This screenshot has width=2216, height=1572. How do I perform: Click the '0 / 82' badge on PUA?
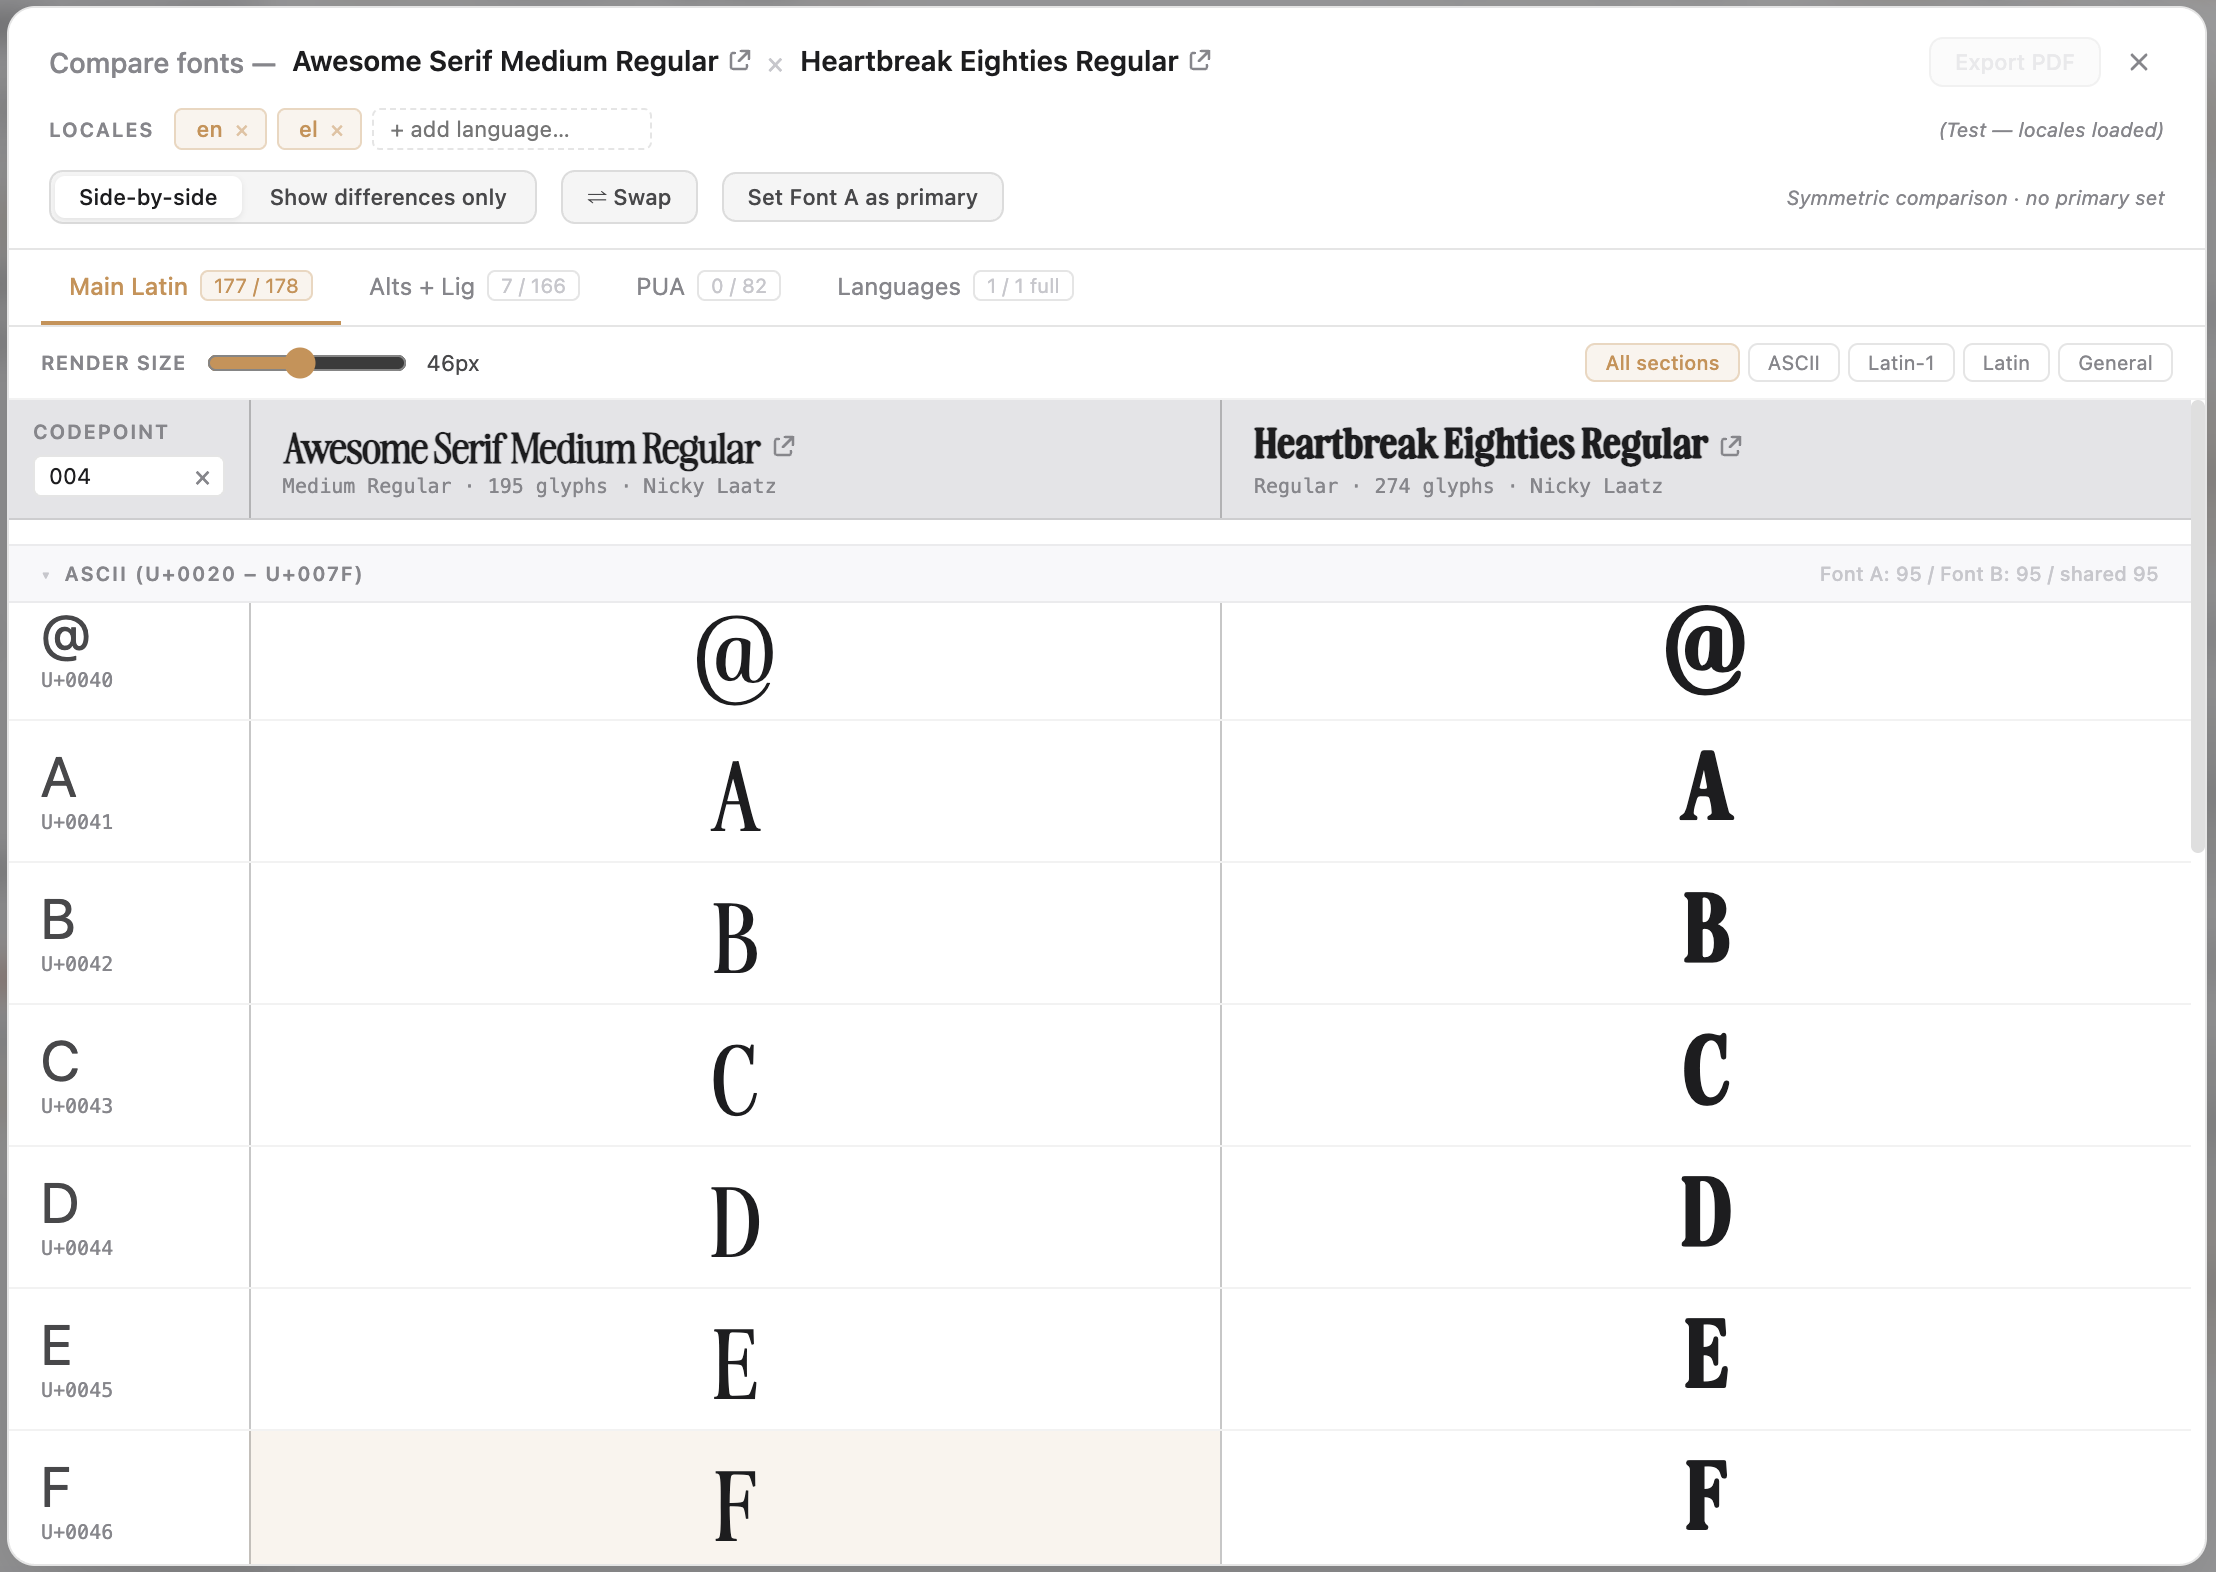[739, 286]
